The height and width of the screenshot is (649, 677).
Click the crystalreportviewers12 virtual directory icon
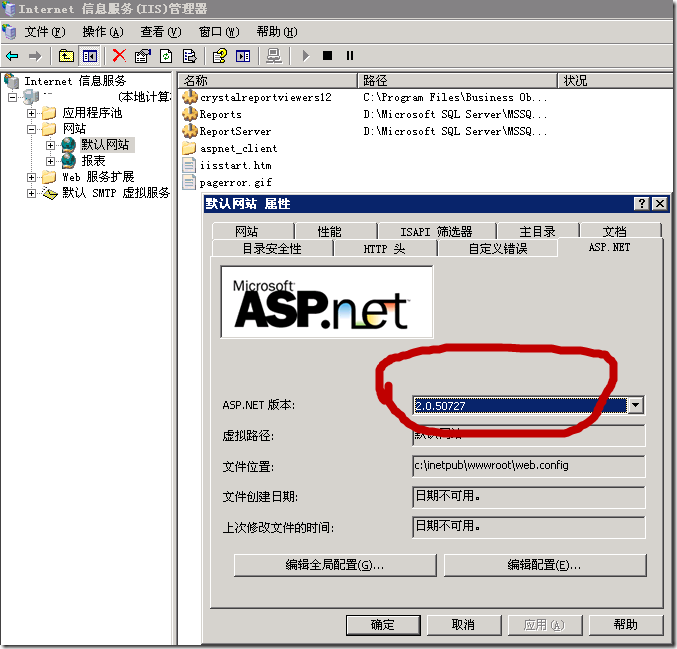pyautogui.click(x=190, y=97)
